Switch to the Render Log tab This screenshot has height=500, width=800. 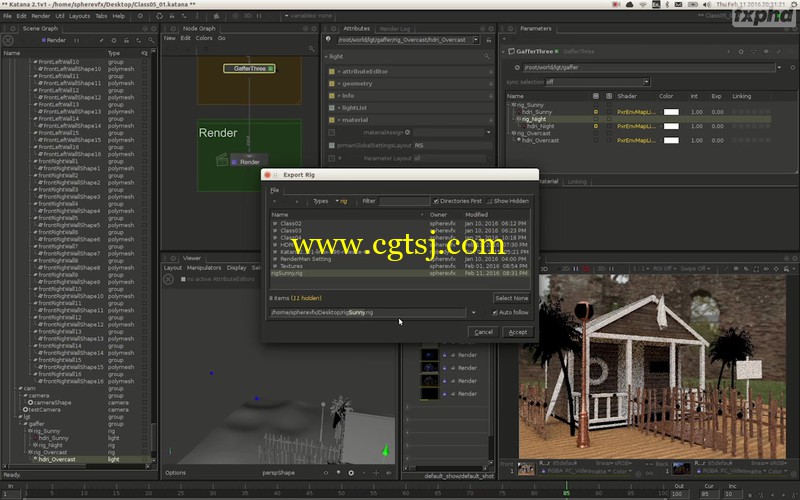[x=395, y=29]
